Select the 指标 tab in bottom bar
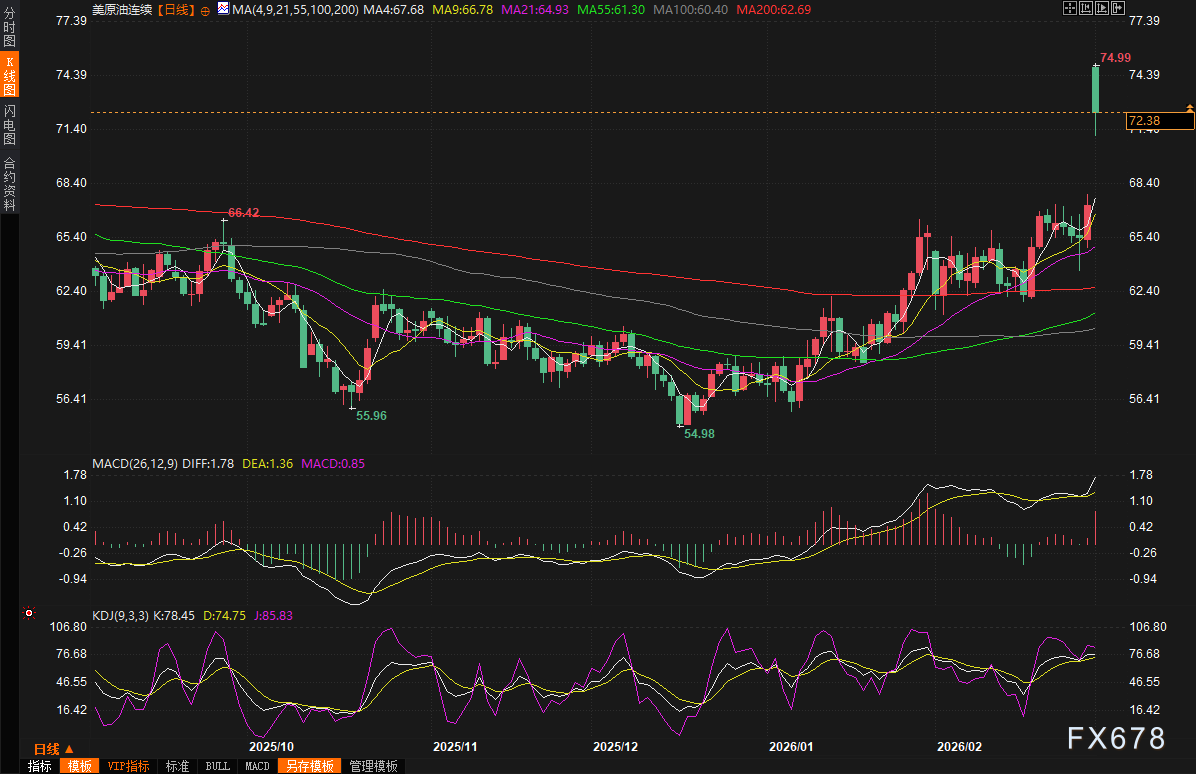This screenshot has height=774, width=1196. 40,766
